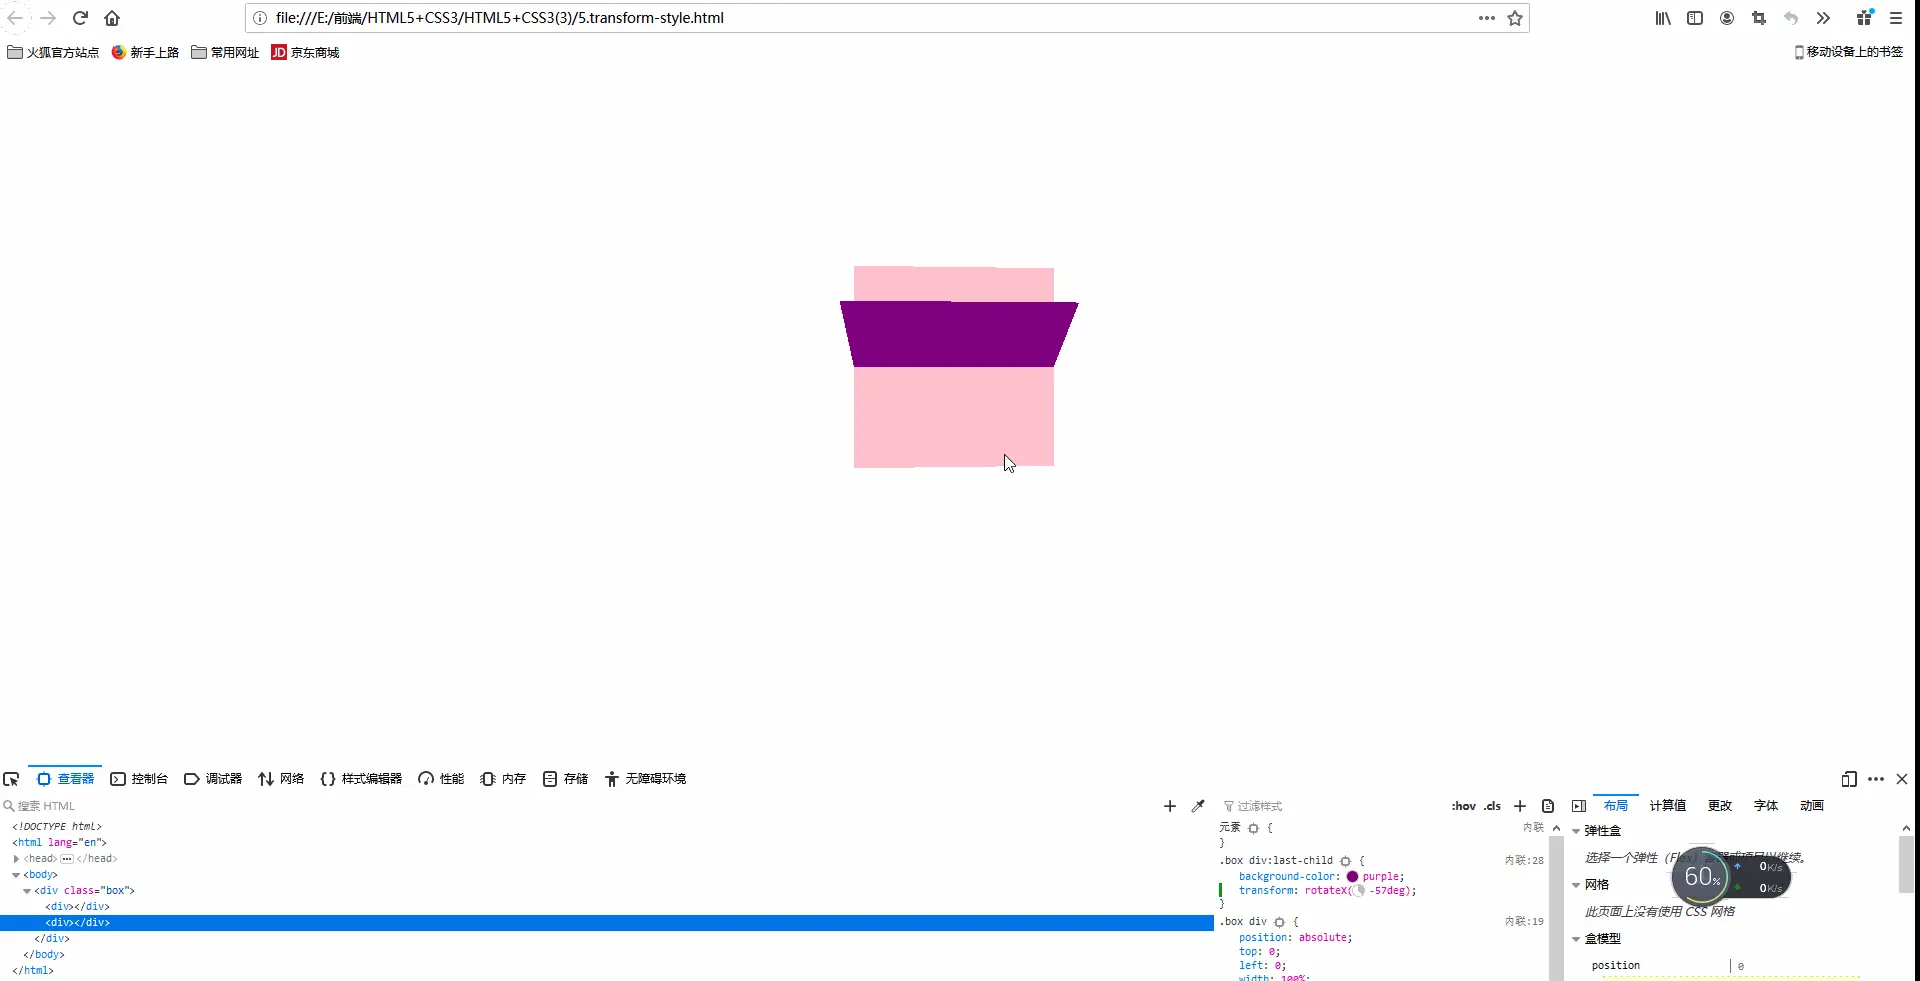Pick a page color with the eyedropper

point(1198,806)
